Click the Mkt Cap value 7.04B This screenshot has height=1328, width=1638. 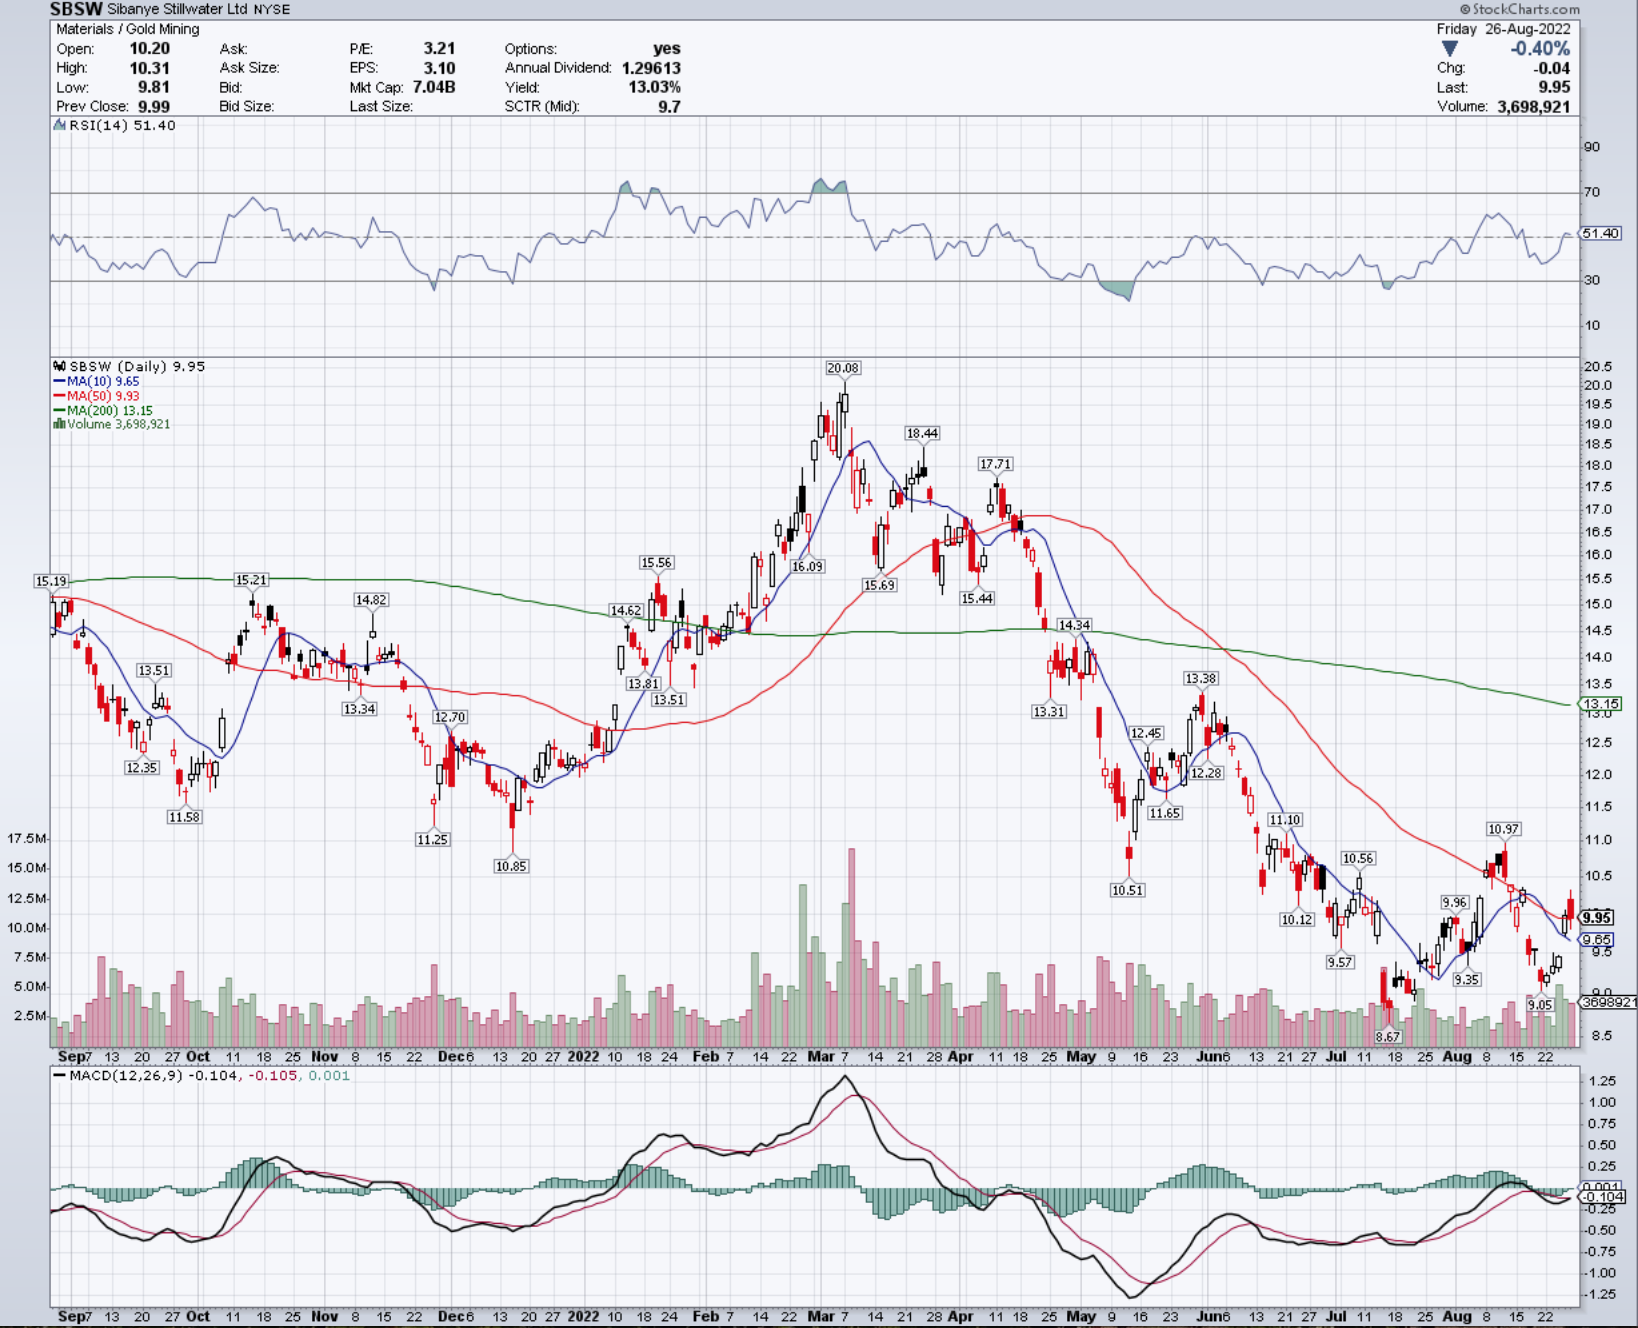click(x=434, y=87)
